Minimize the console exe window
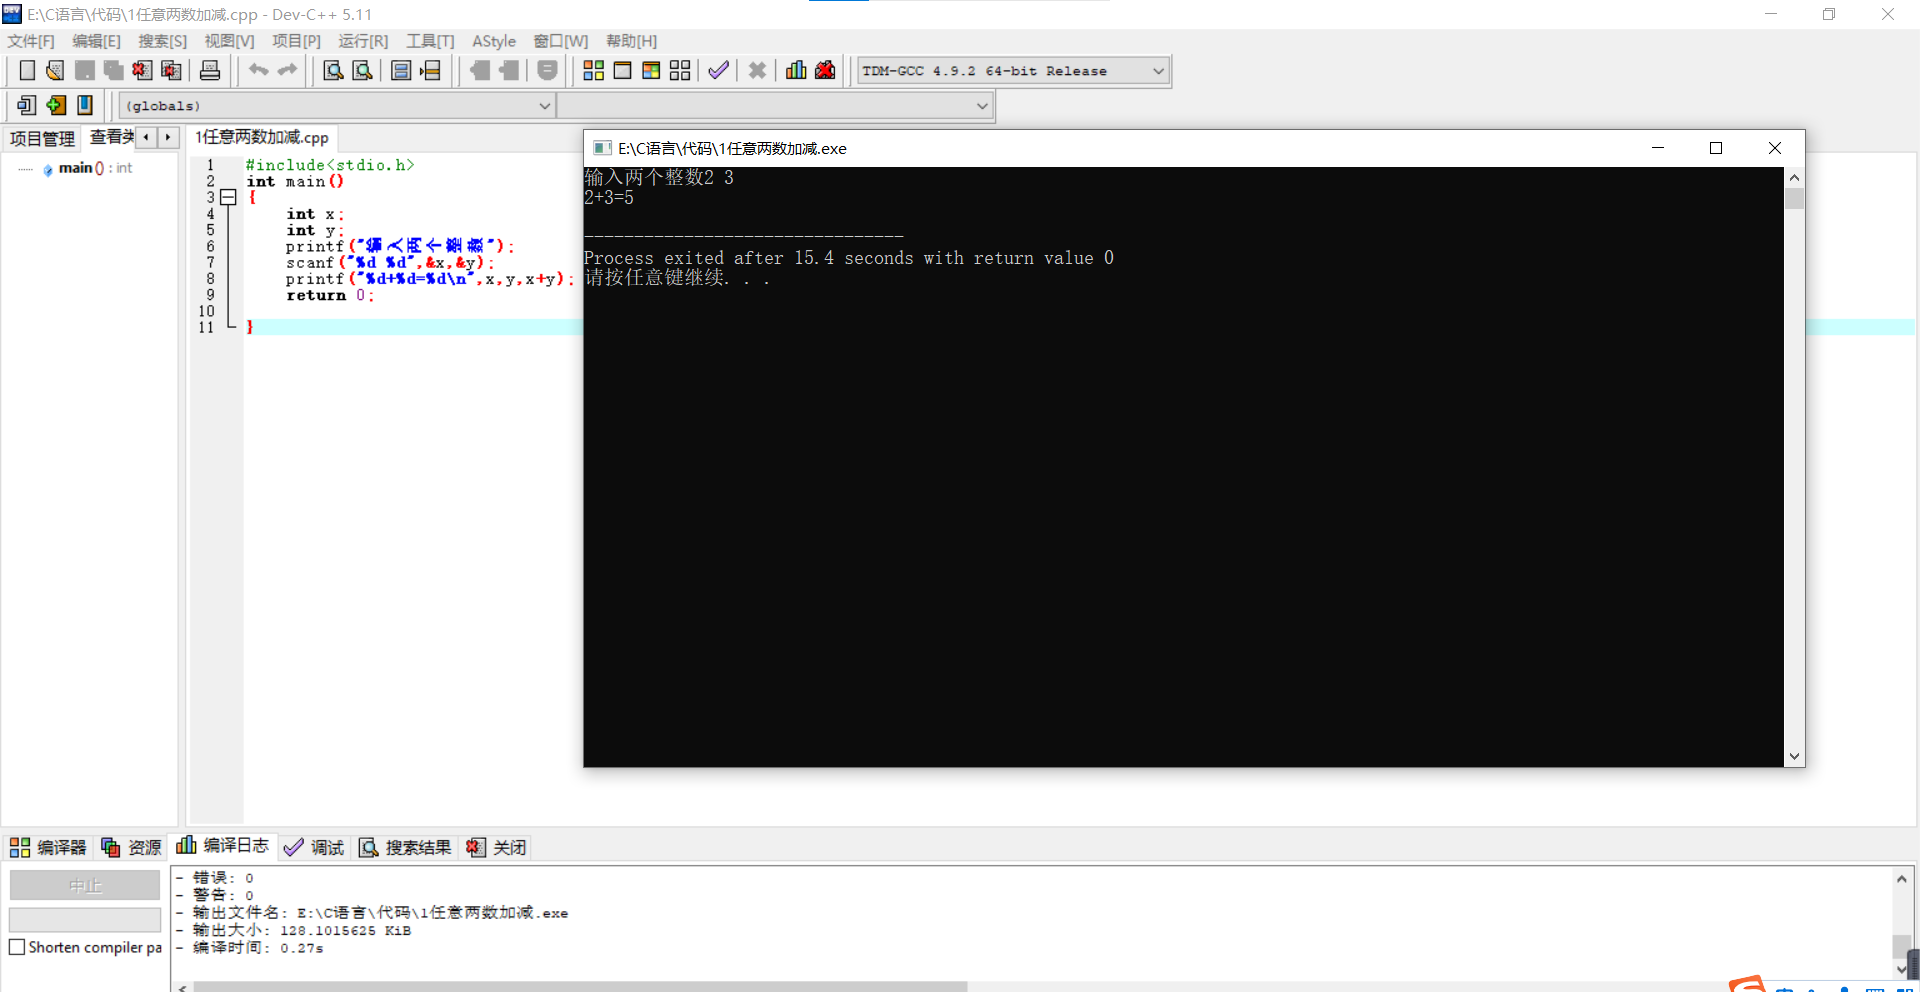Image resolution: width=1920 pixels, height=992 pixels. click(x=1657, y=148)
